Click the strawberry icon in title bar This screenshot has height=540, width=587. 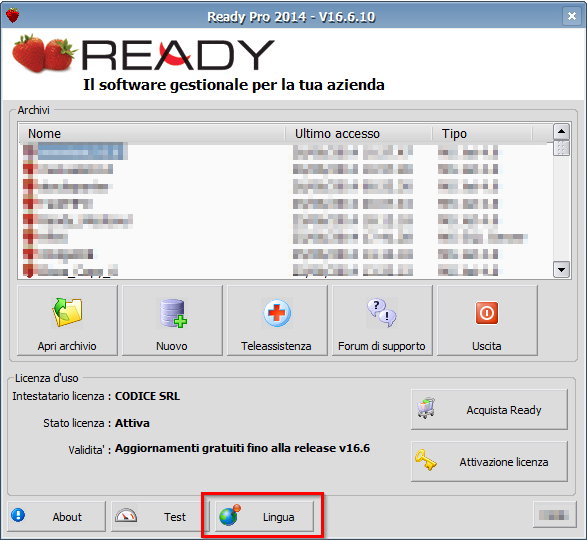coord(12,16)
